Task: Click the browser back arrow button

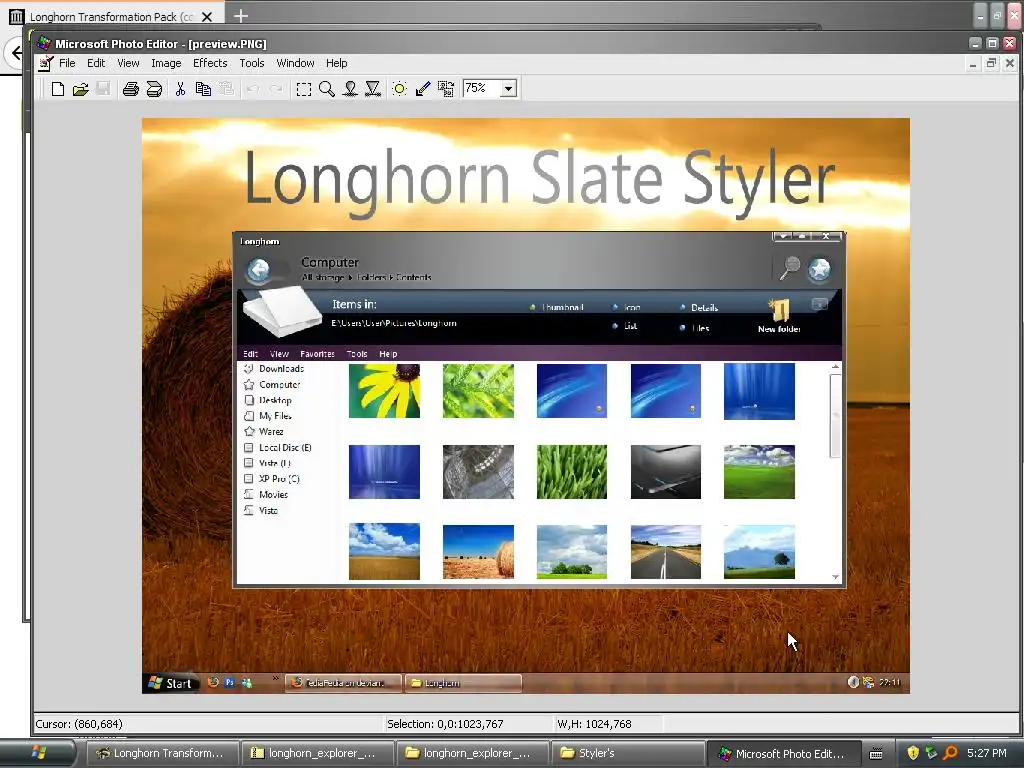Action: click(17, 54)
